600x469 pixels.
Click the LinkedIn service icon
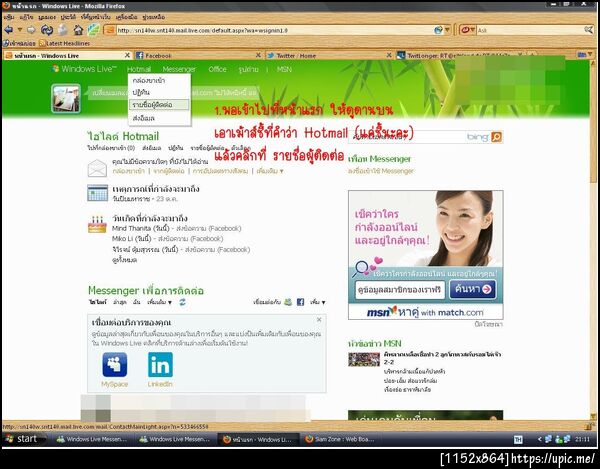click(x=160, y=365)
